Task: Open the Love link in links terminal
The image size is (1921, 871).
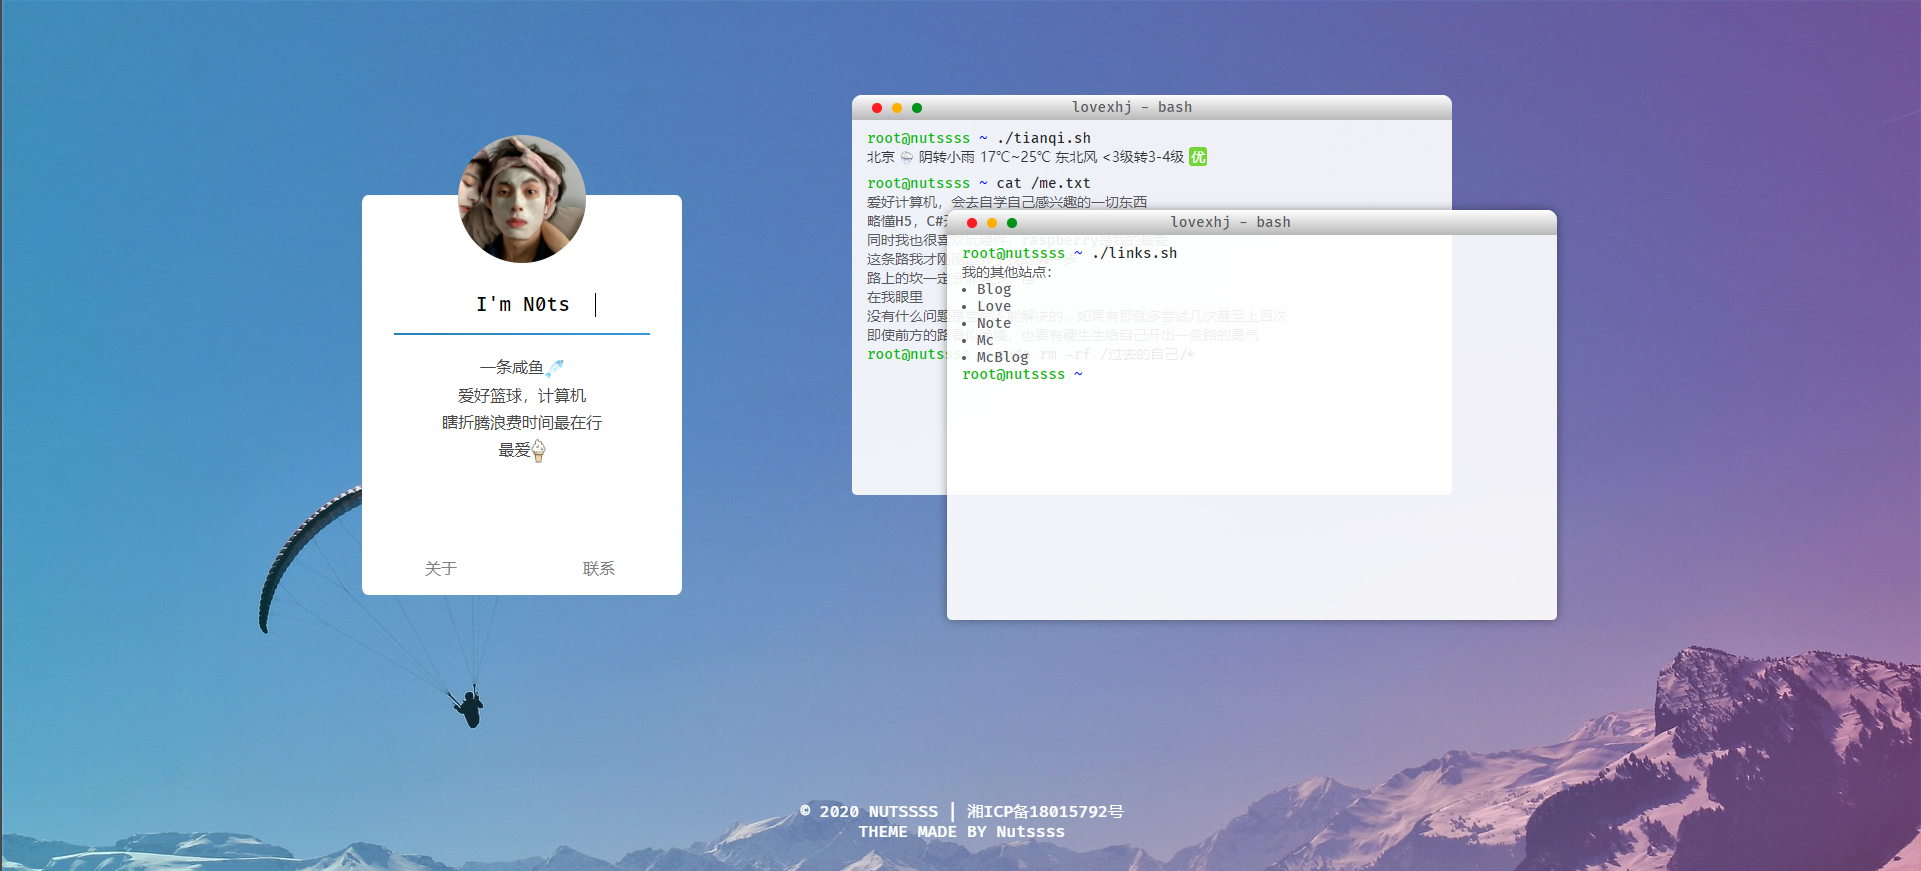Action: point(994,306)
